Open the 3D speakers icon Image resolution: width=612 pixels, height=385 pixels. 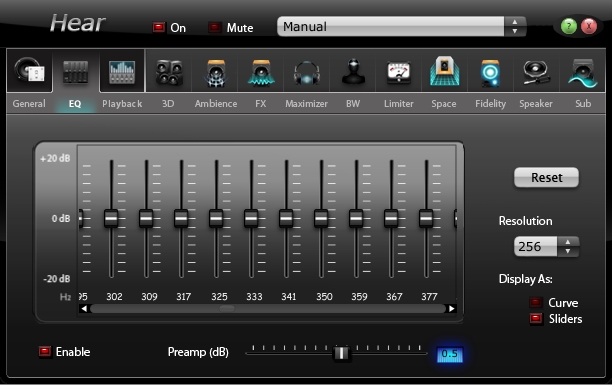169,73
